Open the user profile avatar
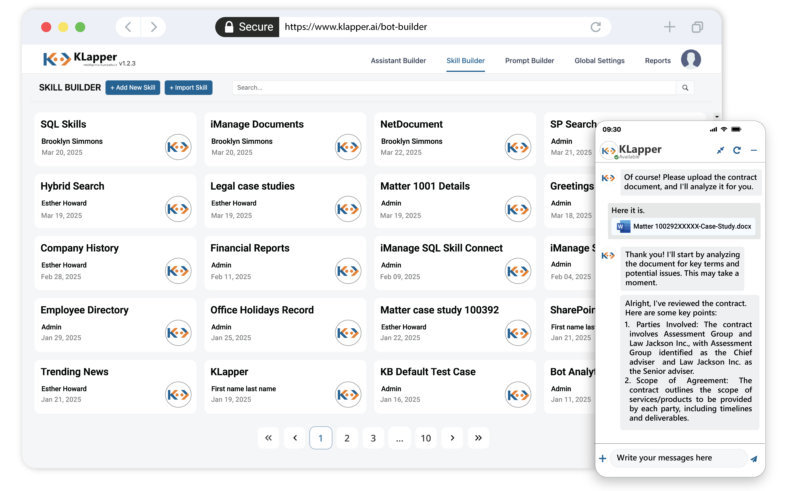800x491 pixels. click(691, 59)
